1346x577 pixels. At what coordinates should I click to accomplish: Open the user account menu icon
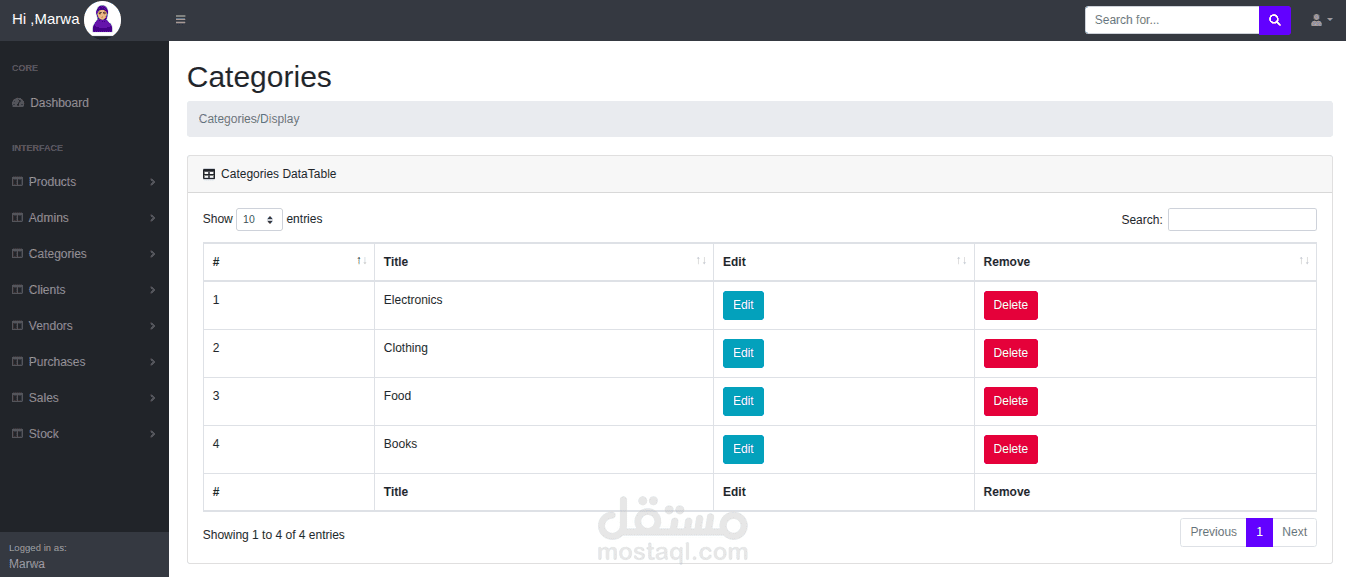coord(1321,20)
